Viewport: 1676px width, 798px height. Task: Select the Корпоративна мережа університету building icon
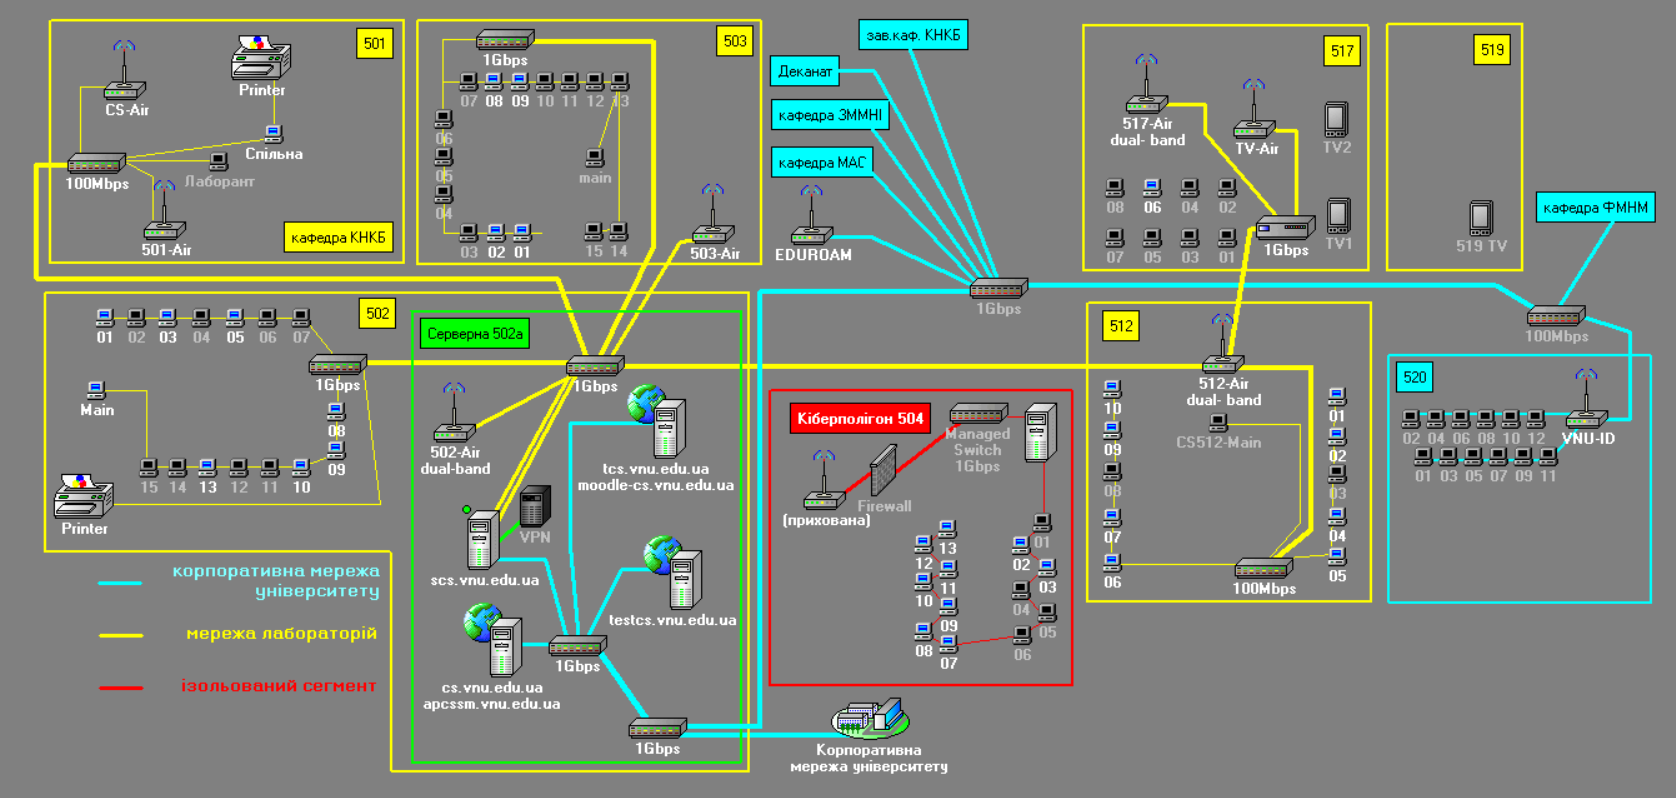869,717
